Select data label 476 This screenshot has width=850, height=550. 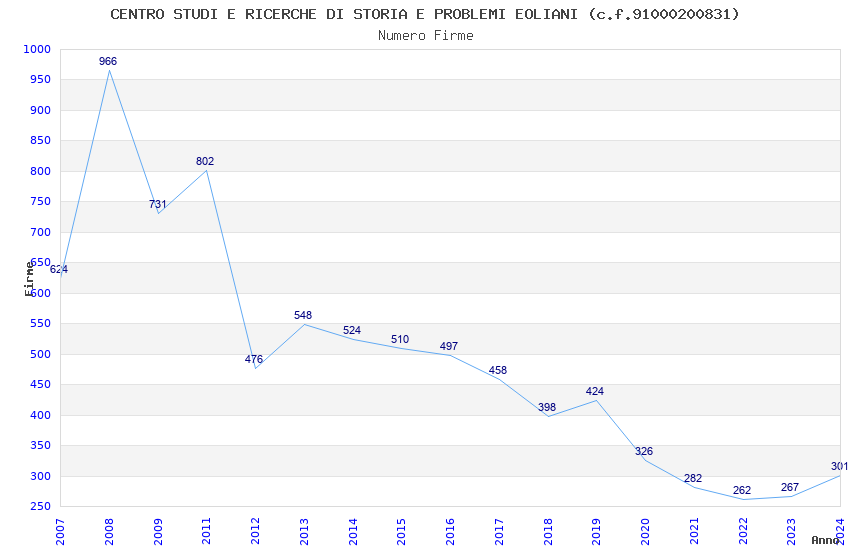(x=254, y=359)
